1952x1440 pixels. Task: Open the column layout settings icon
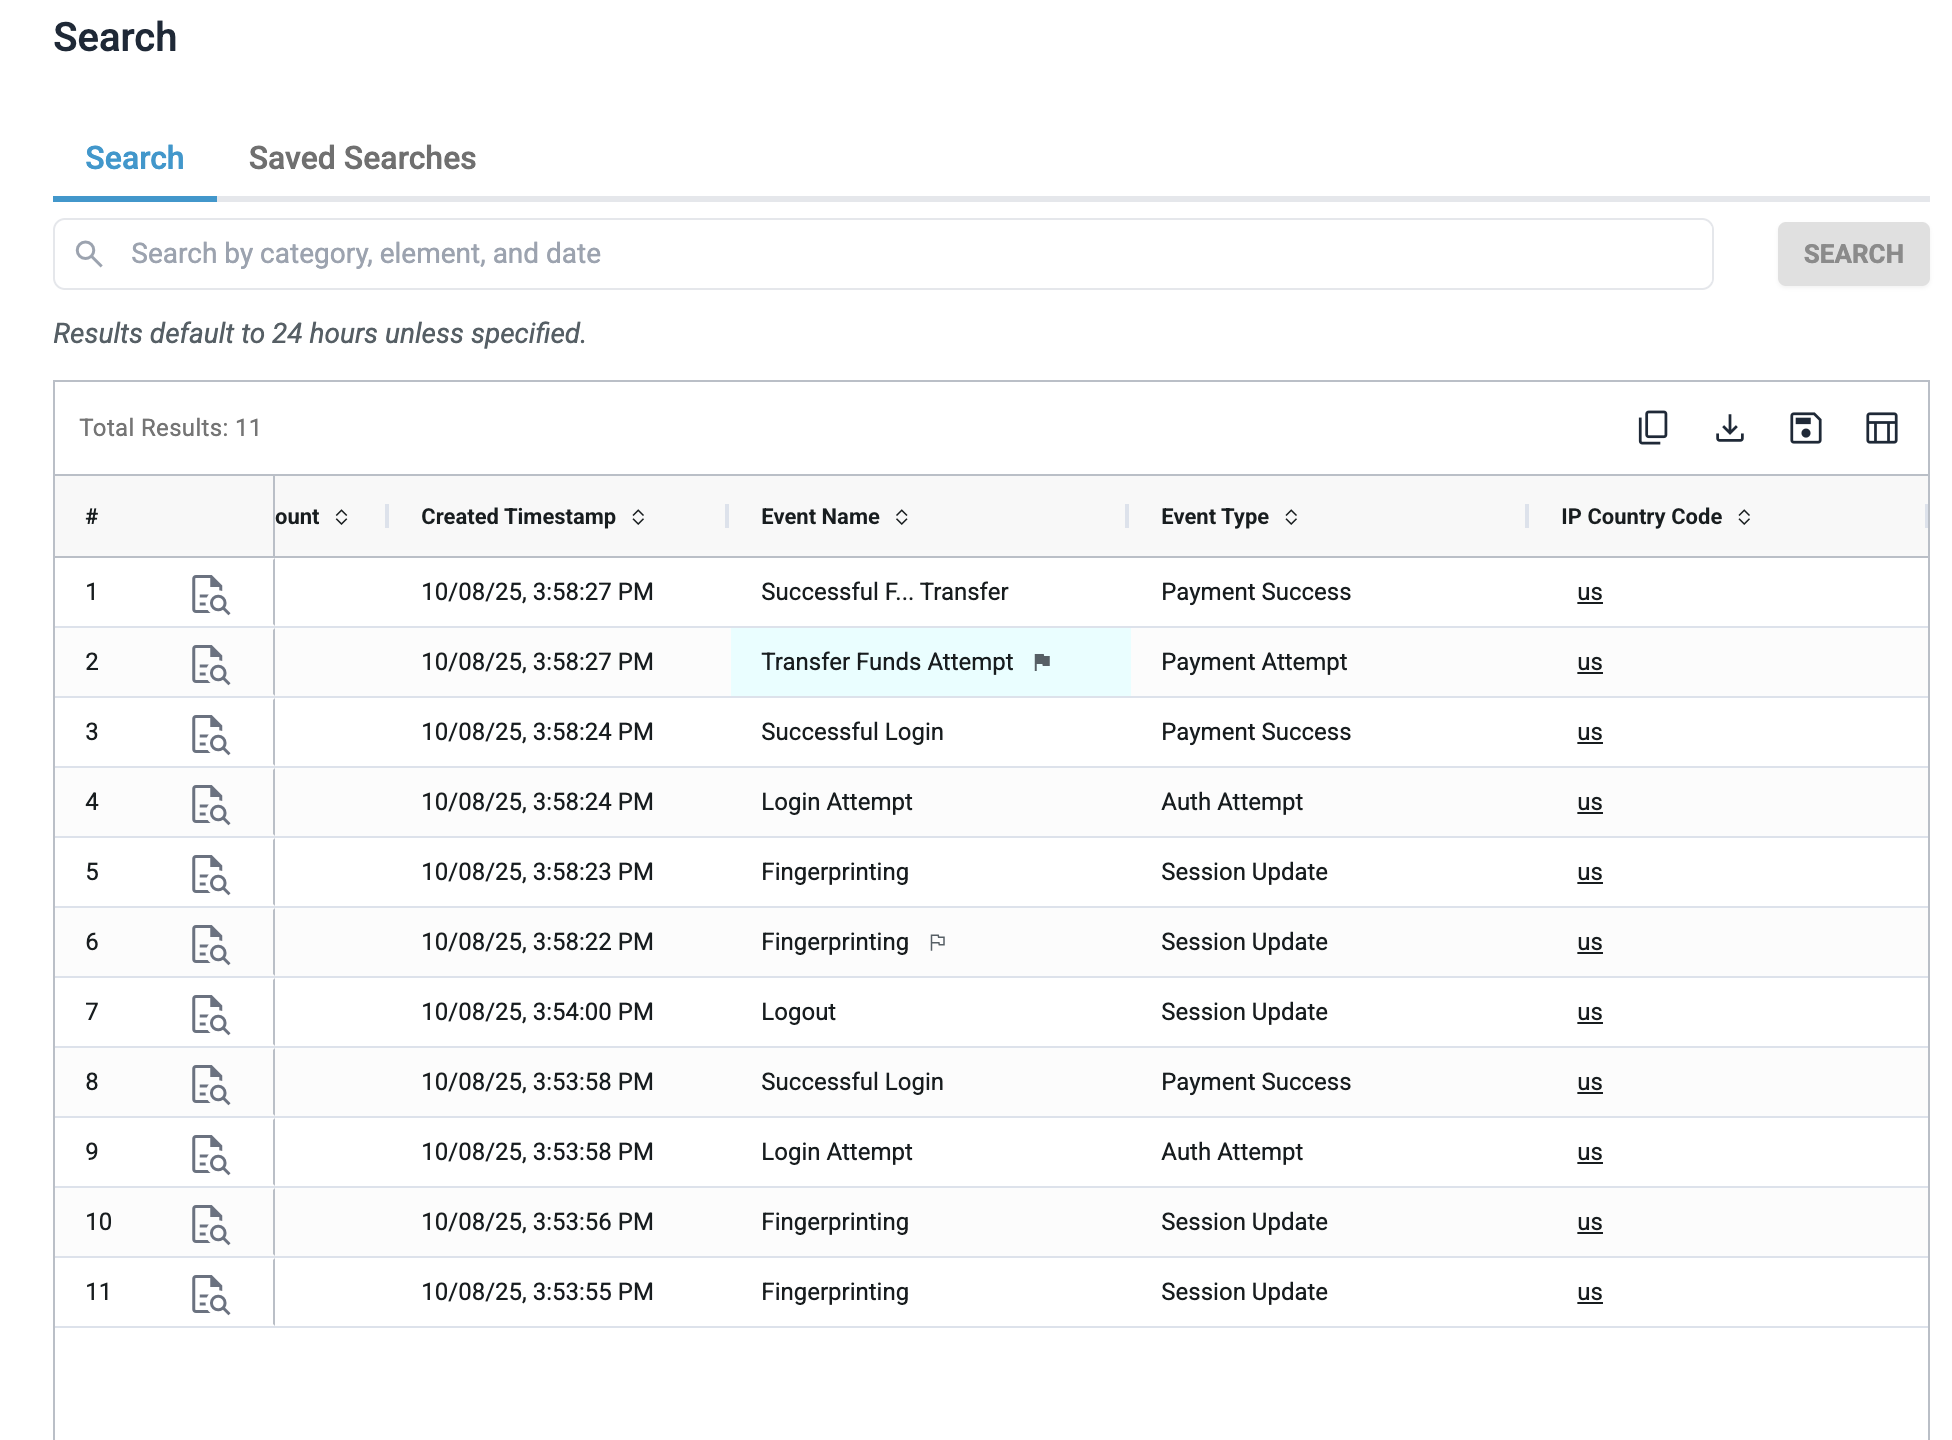tap(1881, 428)
